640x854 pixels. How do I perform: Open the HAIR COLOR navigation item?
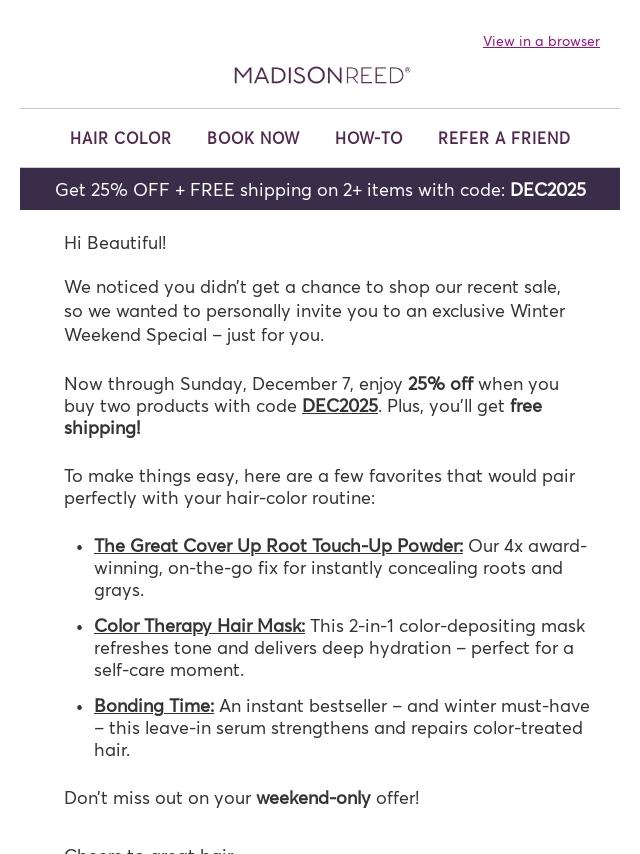click(121, 138)
